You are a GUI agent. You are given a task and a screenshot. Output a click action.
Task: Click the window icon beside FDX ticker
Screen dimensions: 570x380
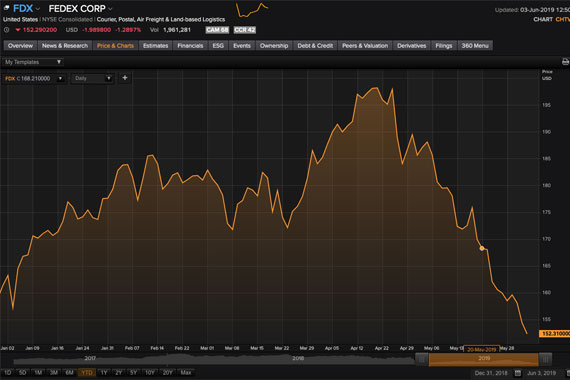(x=7, y=8)
